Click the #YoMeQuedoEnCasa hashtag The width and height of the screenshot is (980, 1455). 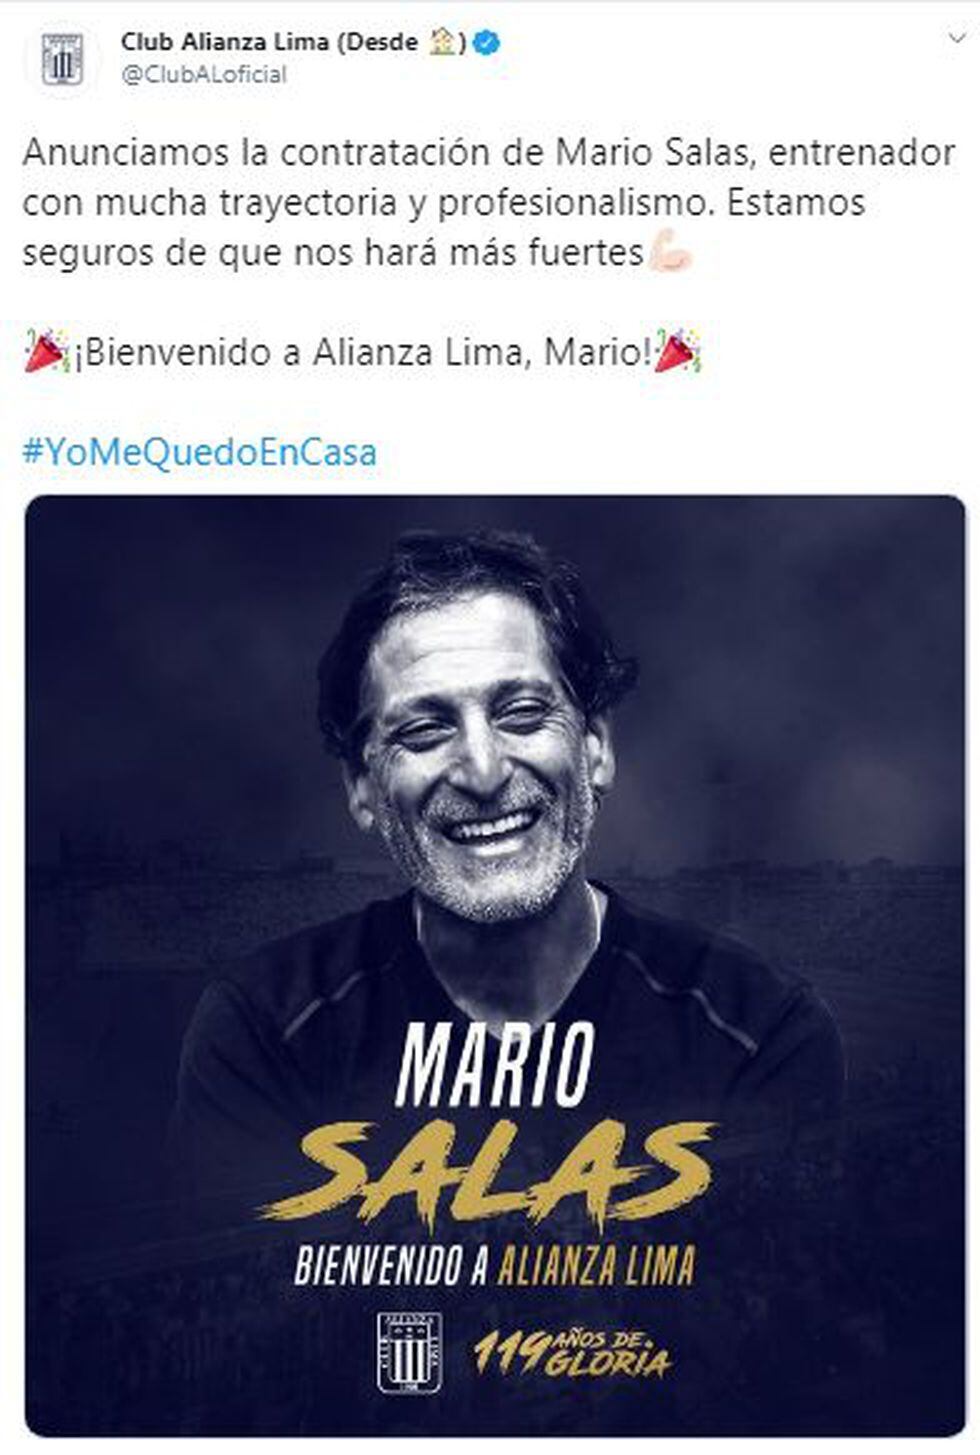200,452
